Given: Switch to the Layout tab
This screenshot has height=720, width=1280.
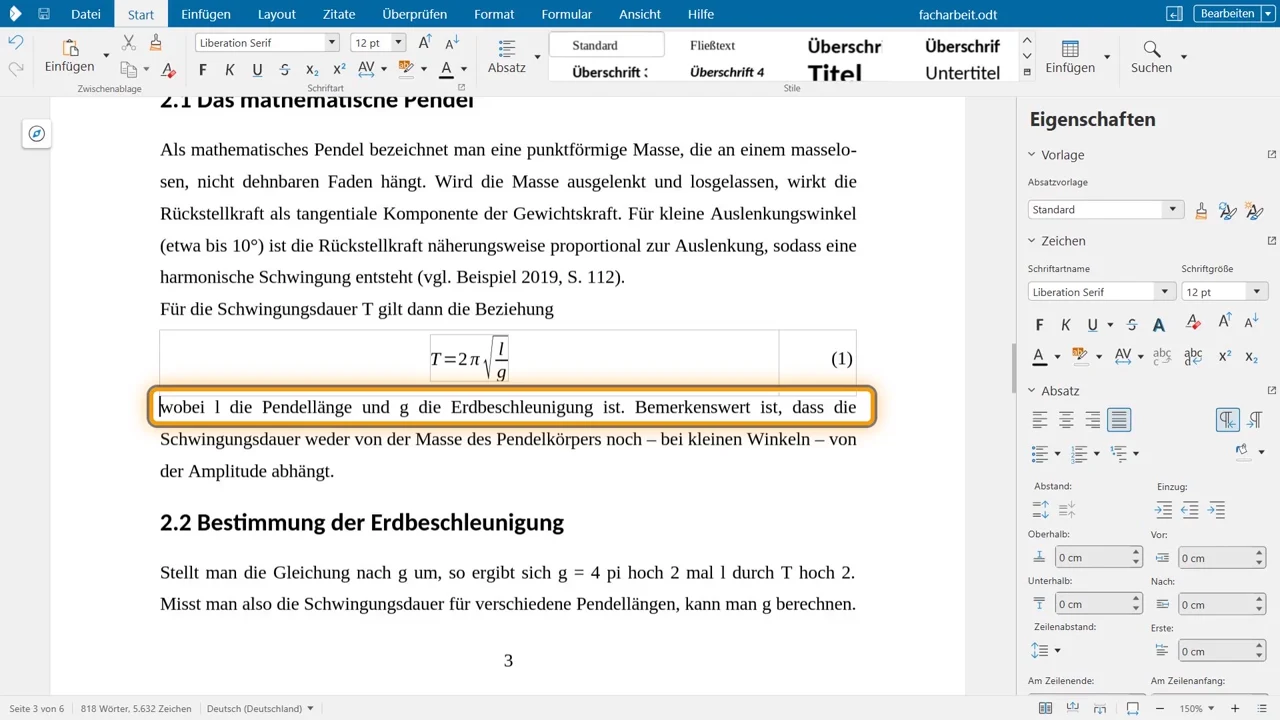Looking at the screenshot, I should (x=277, y=14).
